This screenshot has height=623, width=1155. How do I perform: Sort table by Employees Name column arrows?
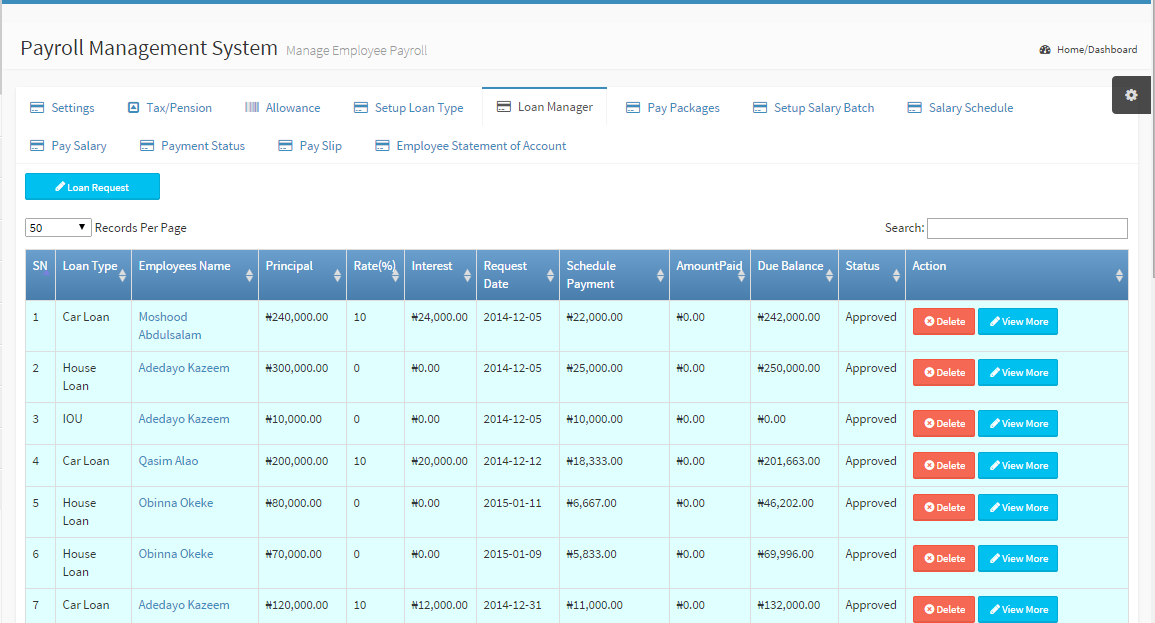249,275
